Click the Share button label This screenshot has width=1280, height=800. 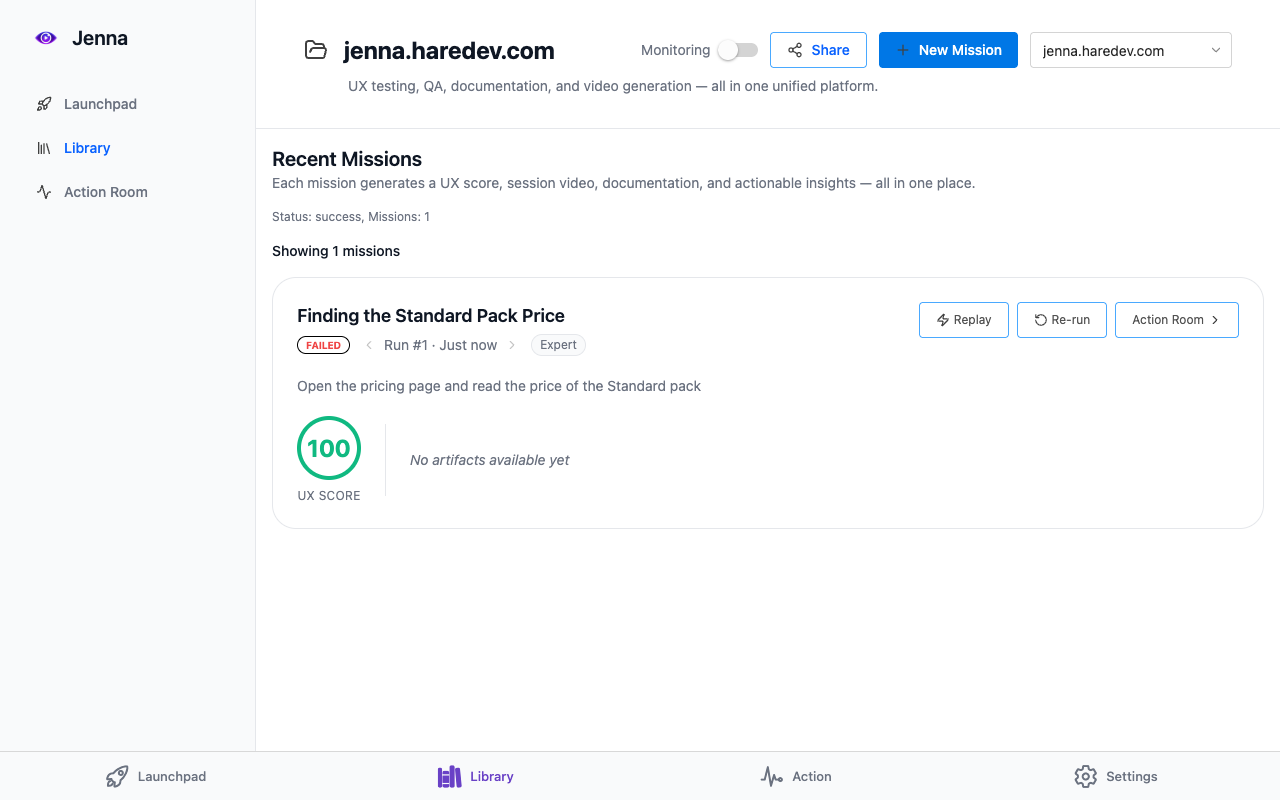point(831,50)
